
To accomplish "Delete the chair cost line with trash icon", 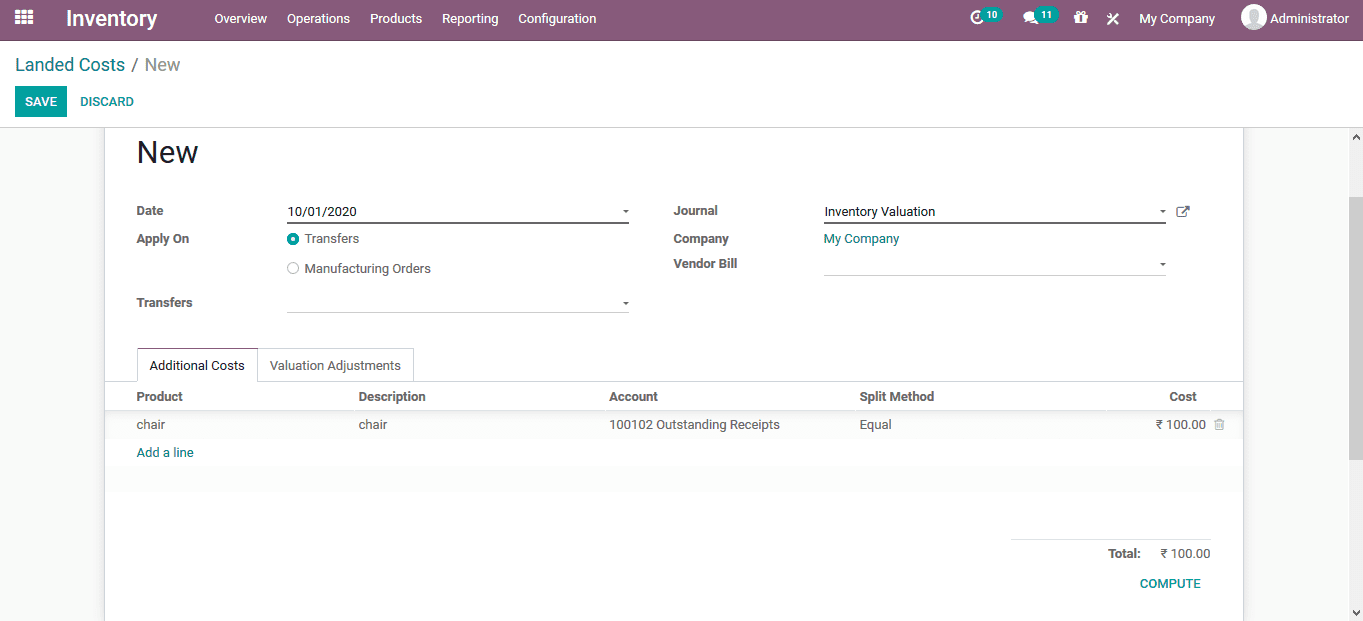I will coord(1219,424).
